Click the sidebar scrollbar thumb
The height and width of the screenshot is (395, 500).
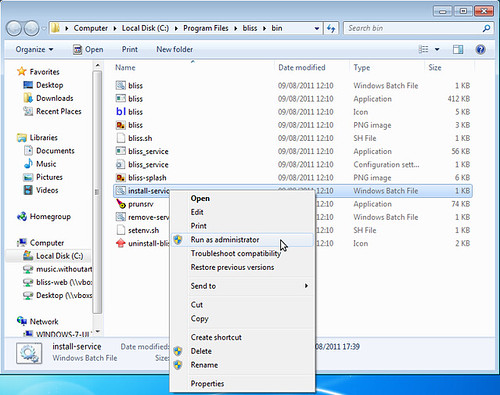click(x=97, y=192)
